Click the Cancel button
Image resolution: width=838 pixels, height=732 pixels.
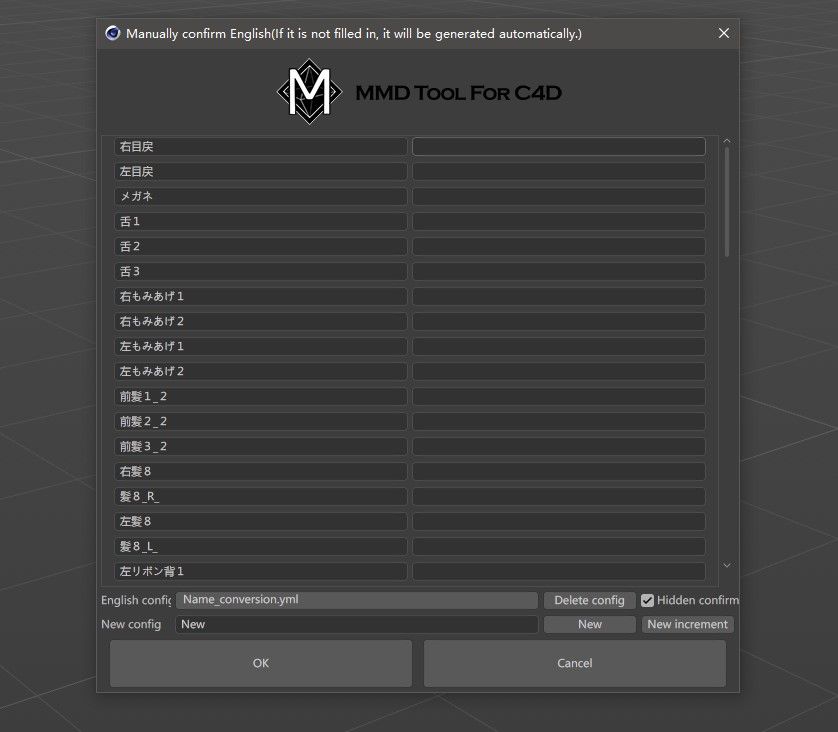pyautogui.click(x=575, y=663)
